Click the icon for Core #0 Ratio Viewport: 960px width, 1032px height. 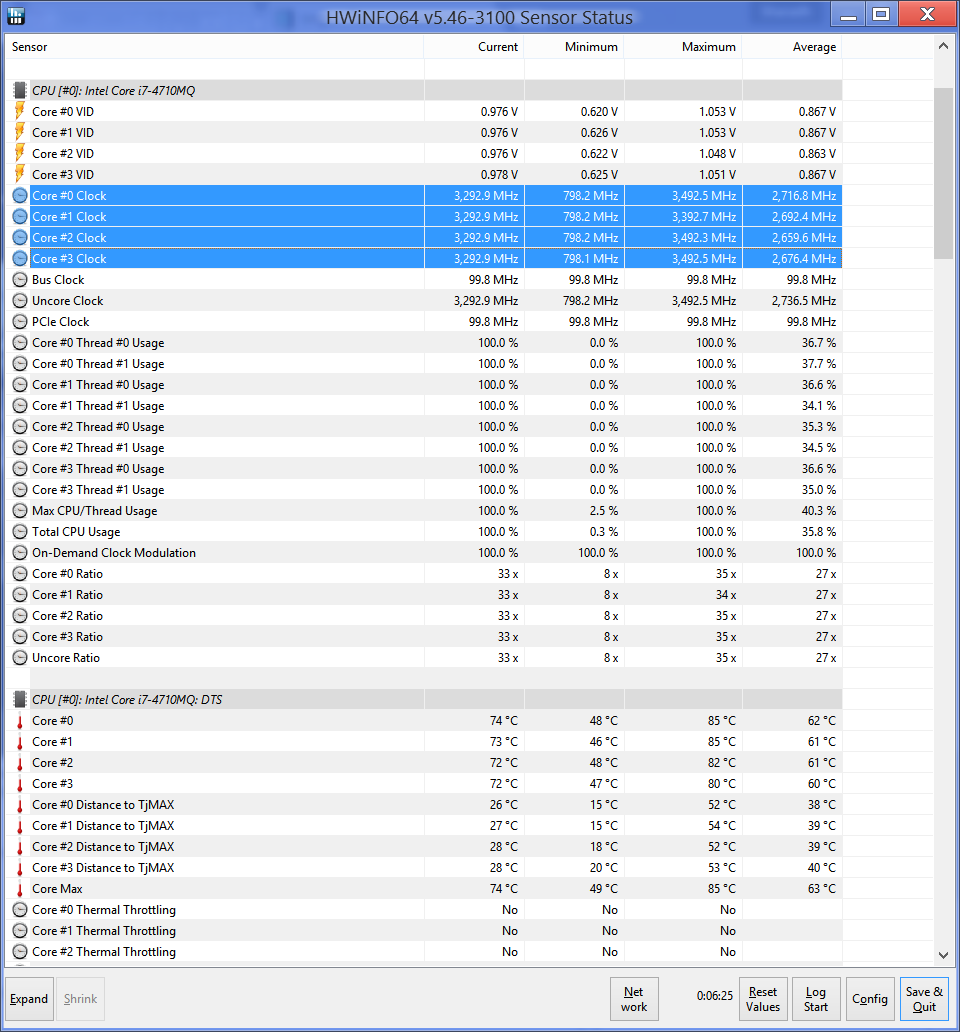coord(20,574)
